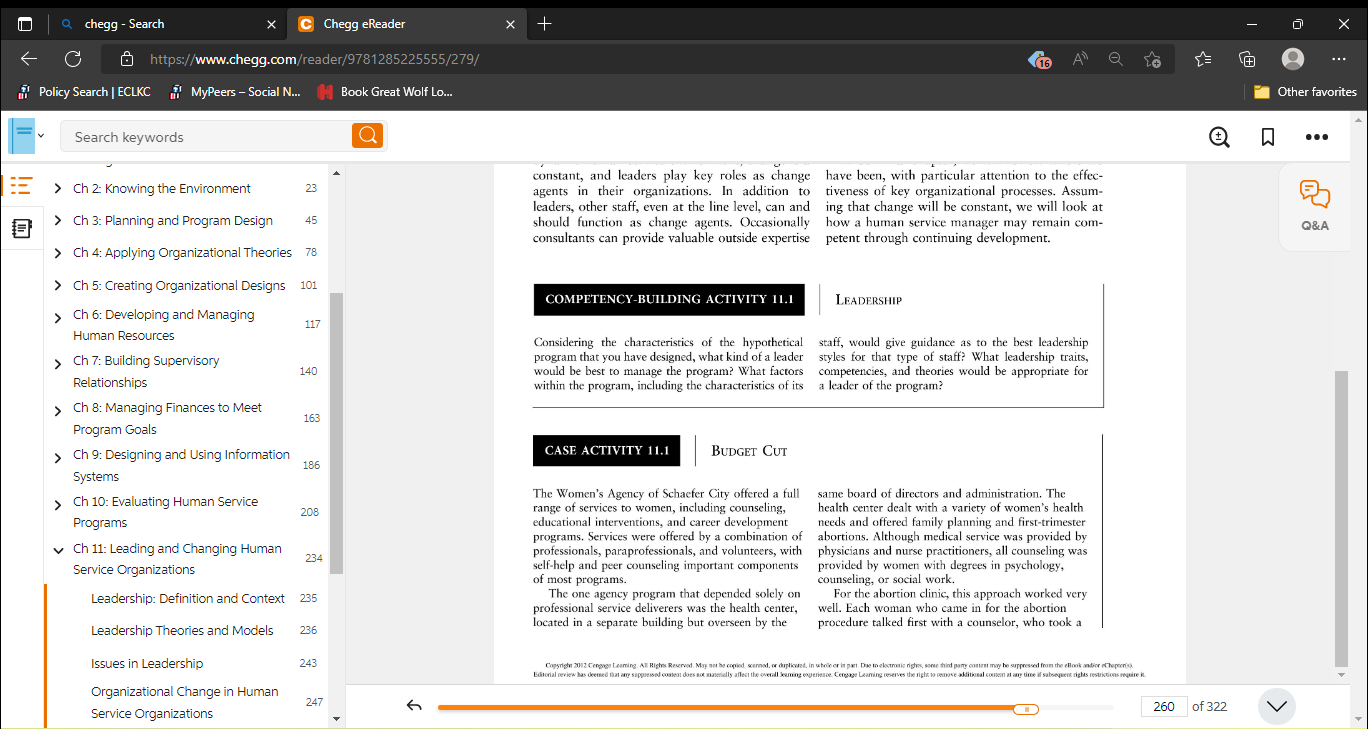The image size is (1368, 729).
Task: Click the orange search magnifier button
Action: point(367,136)
